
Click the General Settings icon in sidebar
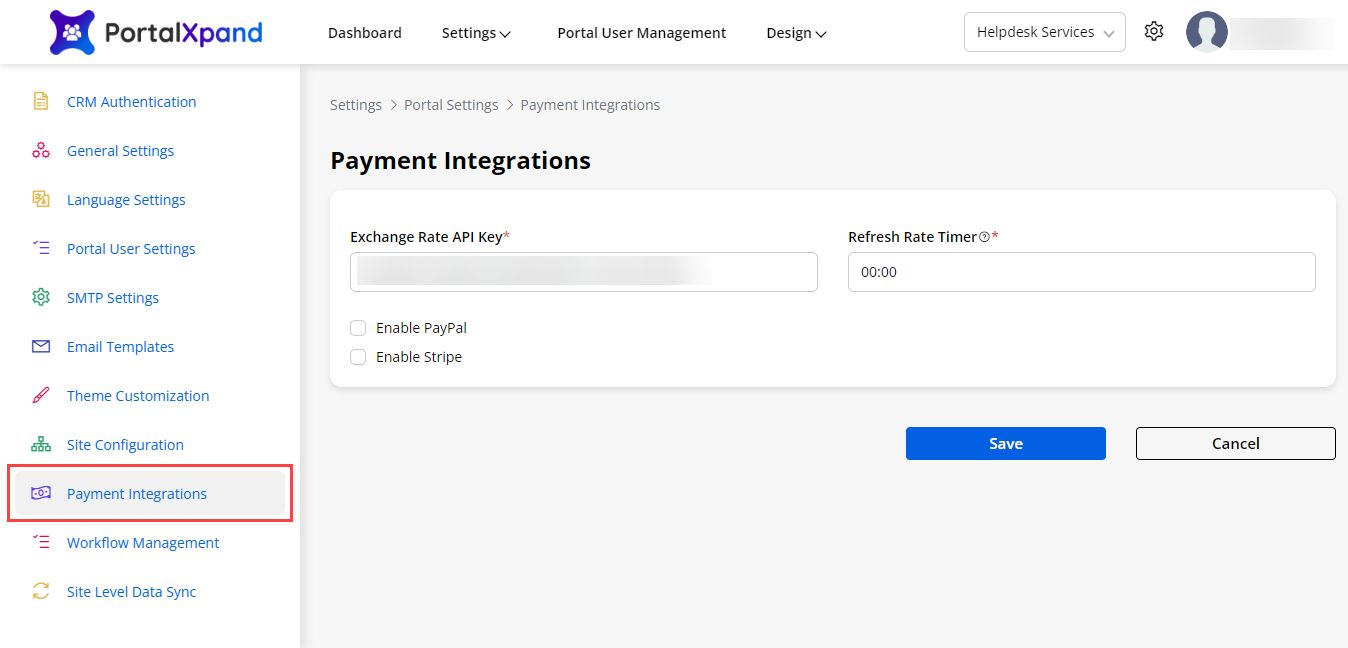pyautogui.click(x=41, y=150)
